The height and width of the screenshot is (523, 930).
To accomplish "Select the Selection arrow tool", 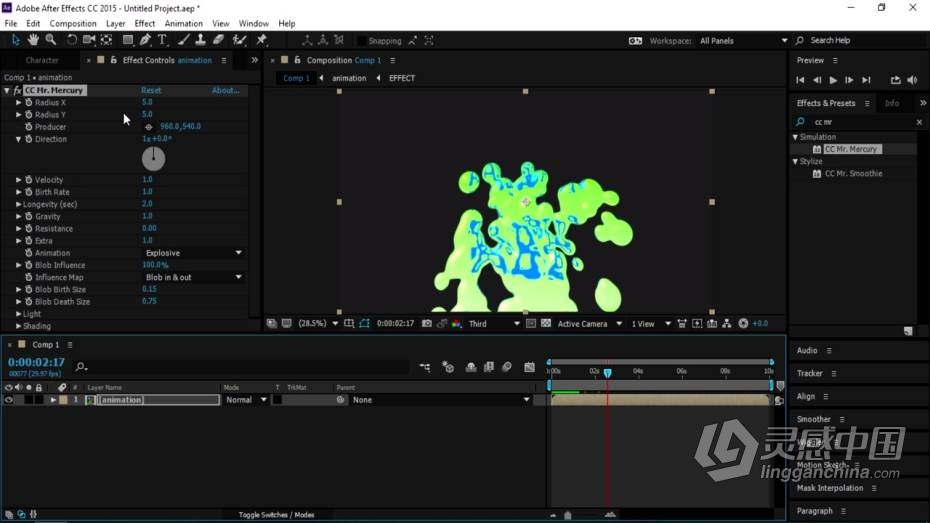I will pyautogui.click(x=15, y=40).
